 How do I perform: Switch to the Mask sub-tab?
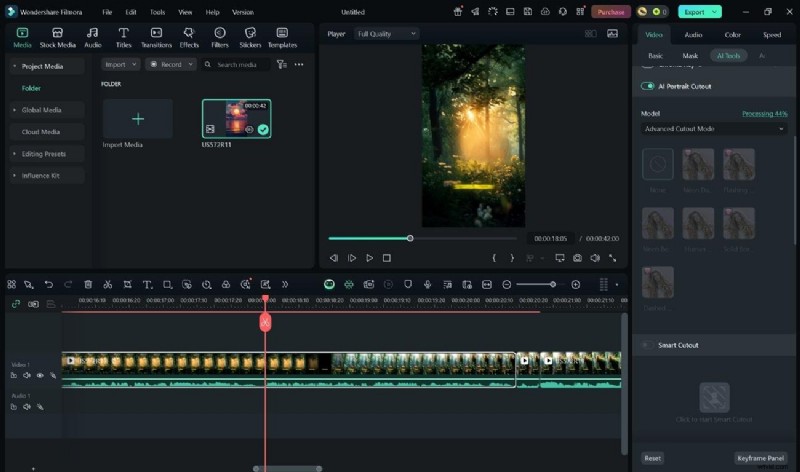coord(690,56)
